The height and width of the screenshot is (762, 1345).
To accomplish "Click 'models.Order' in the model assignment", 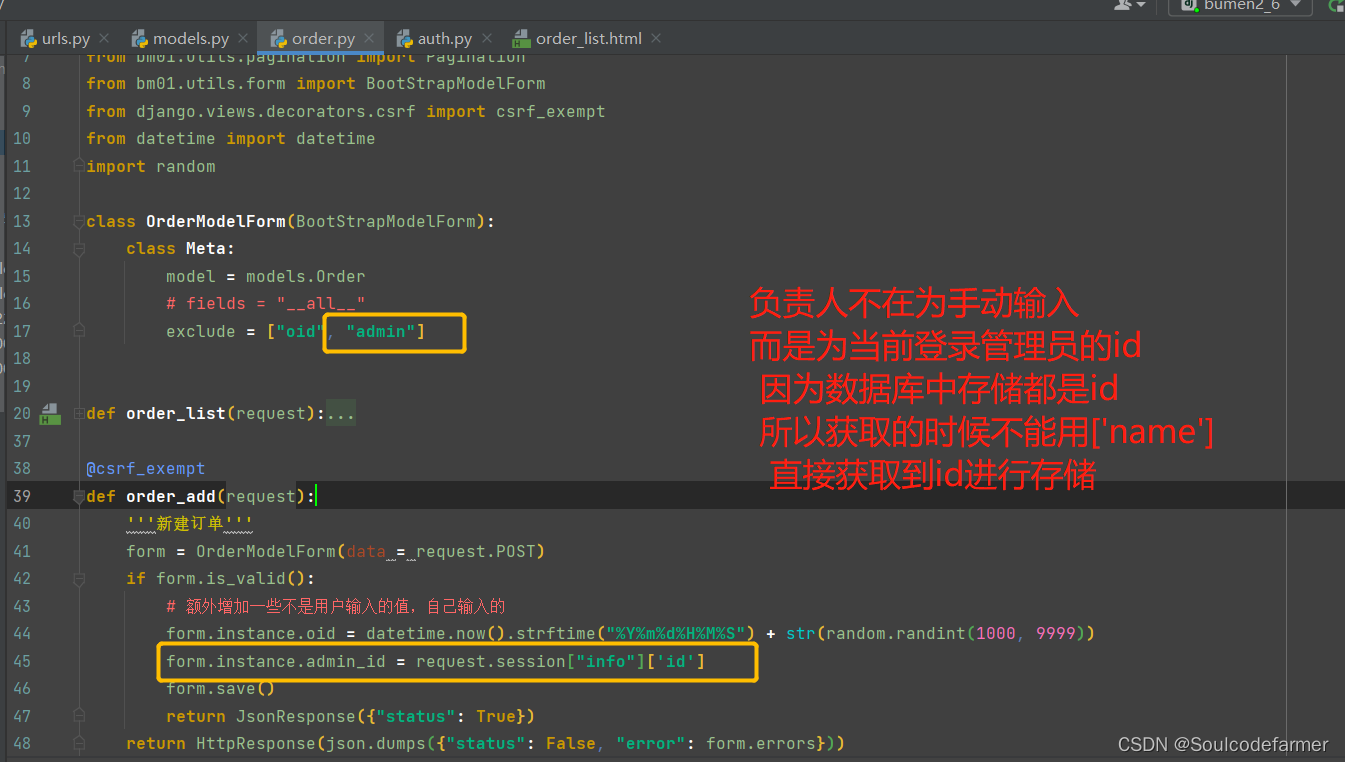I will pos(306,276).
